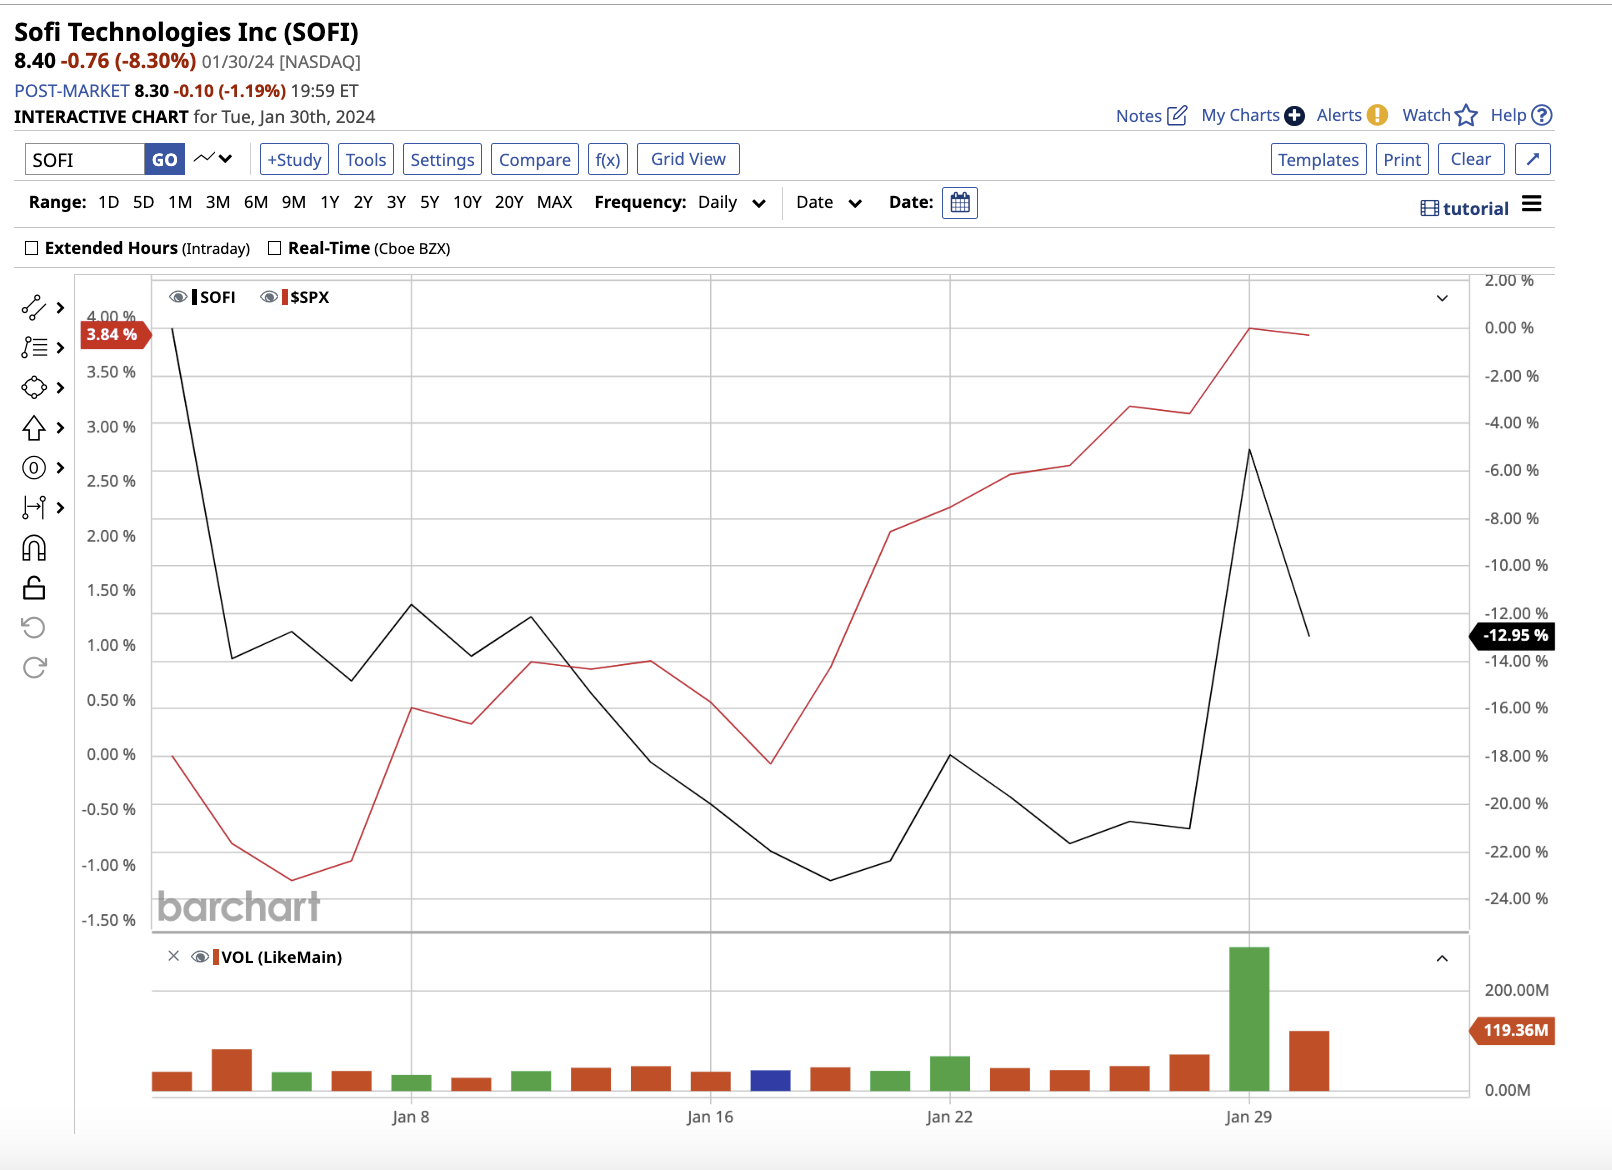
Task: Toggle $SPX series visibility eye
Action: [x=269, y=297]
